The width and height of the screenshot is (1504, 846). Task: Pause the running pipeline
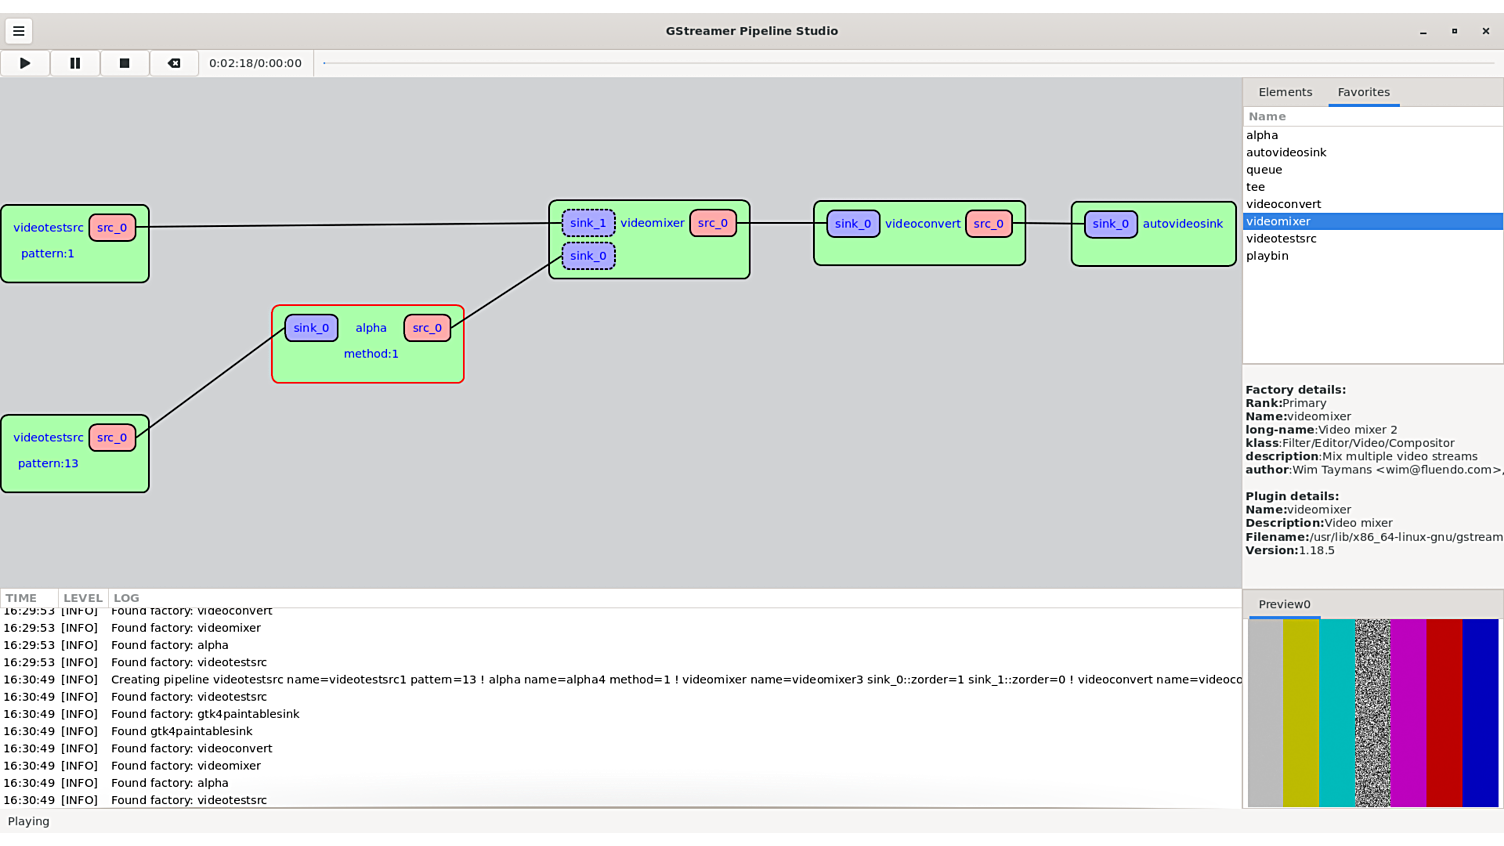pos(74,63)
